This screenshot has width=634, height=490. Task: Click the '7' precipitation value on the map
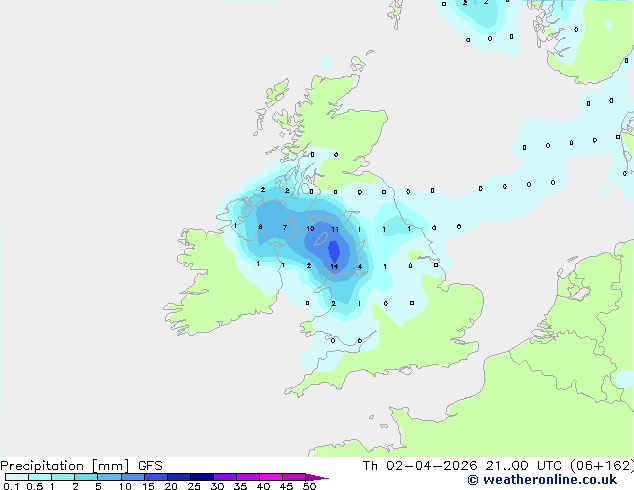click(x=285, y=228)
